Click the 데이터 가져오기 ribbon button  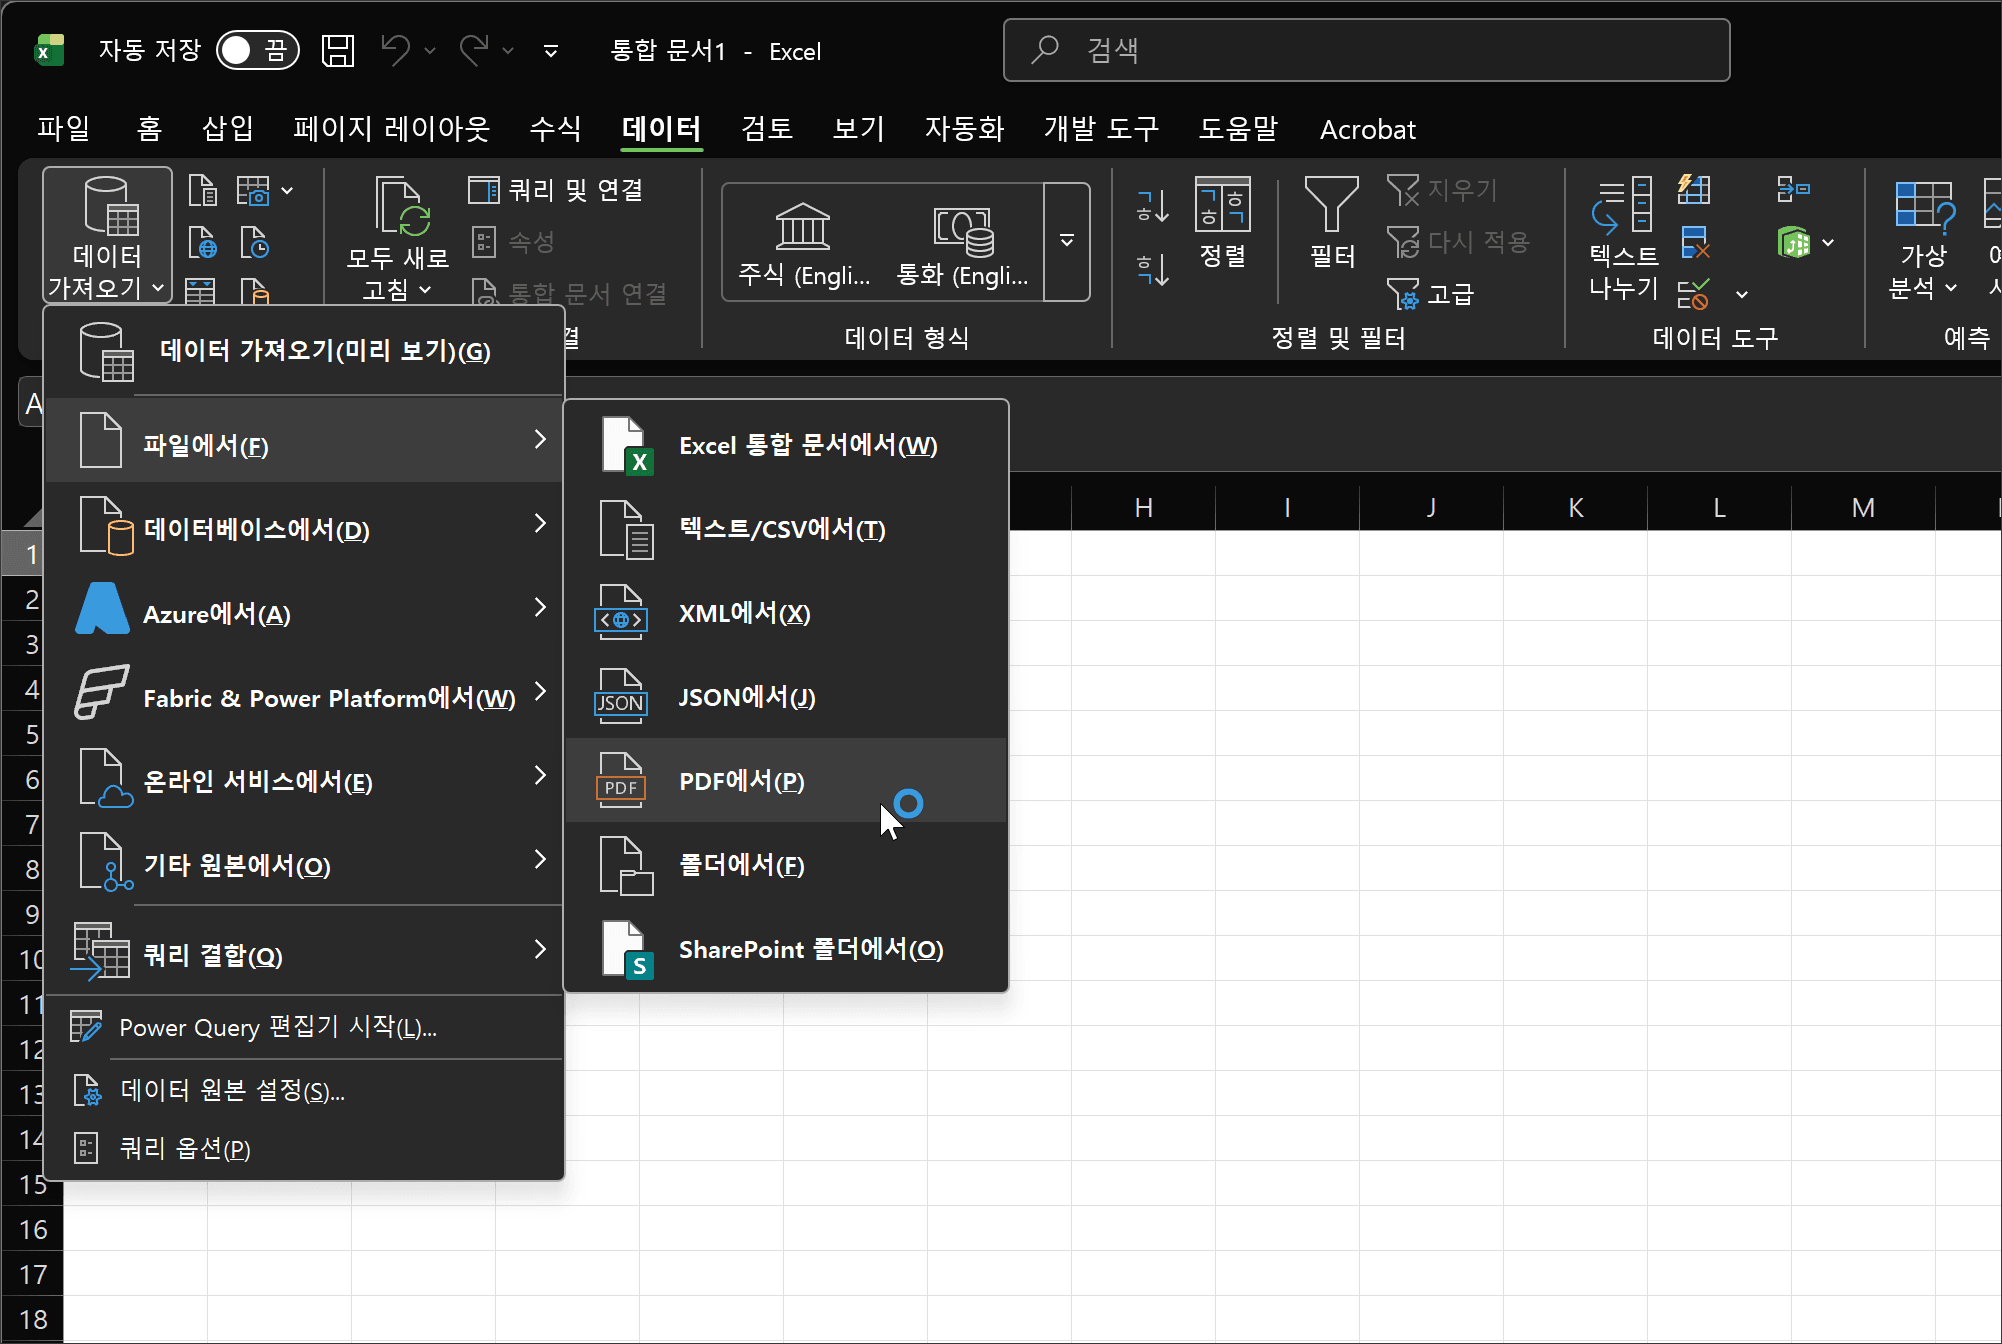107,236
